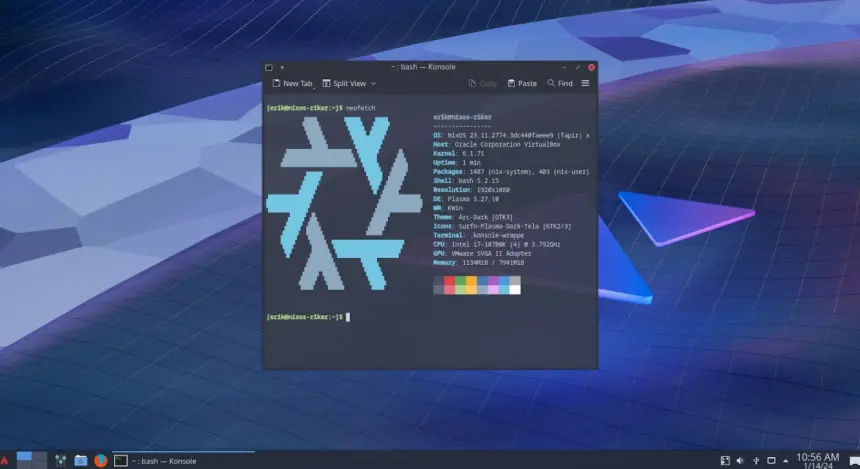
Task: Expand the Split View dropdown arrow
Action: [374, 83]
